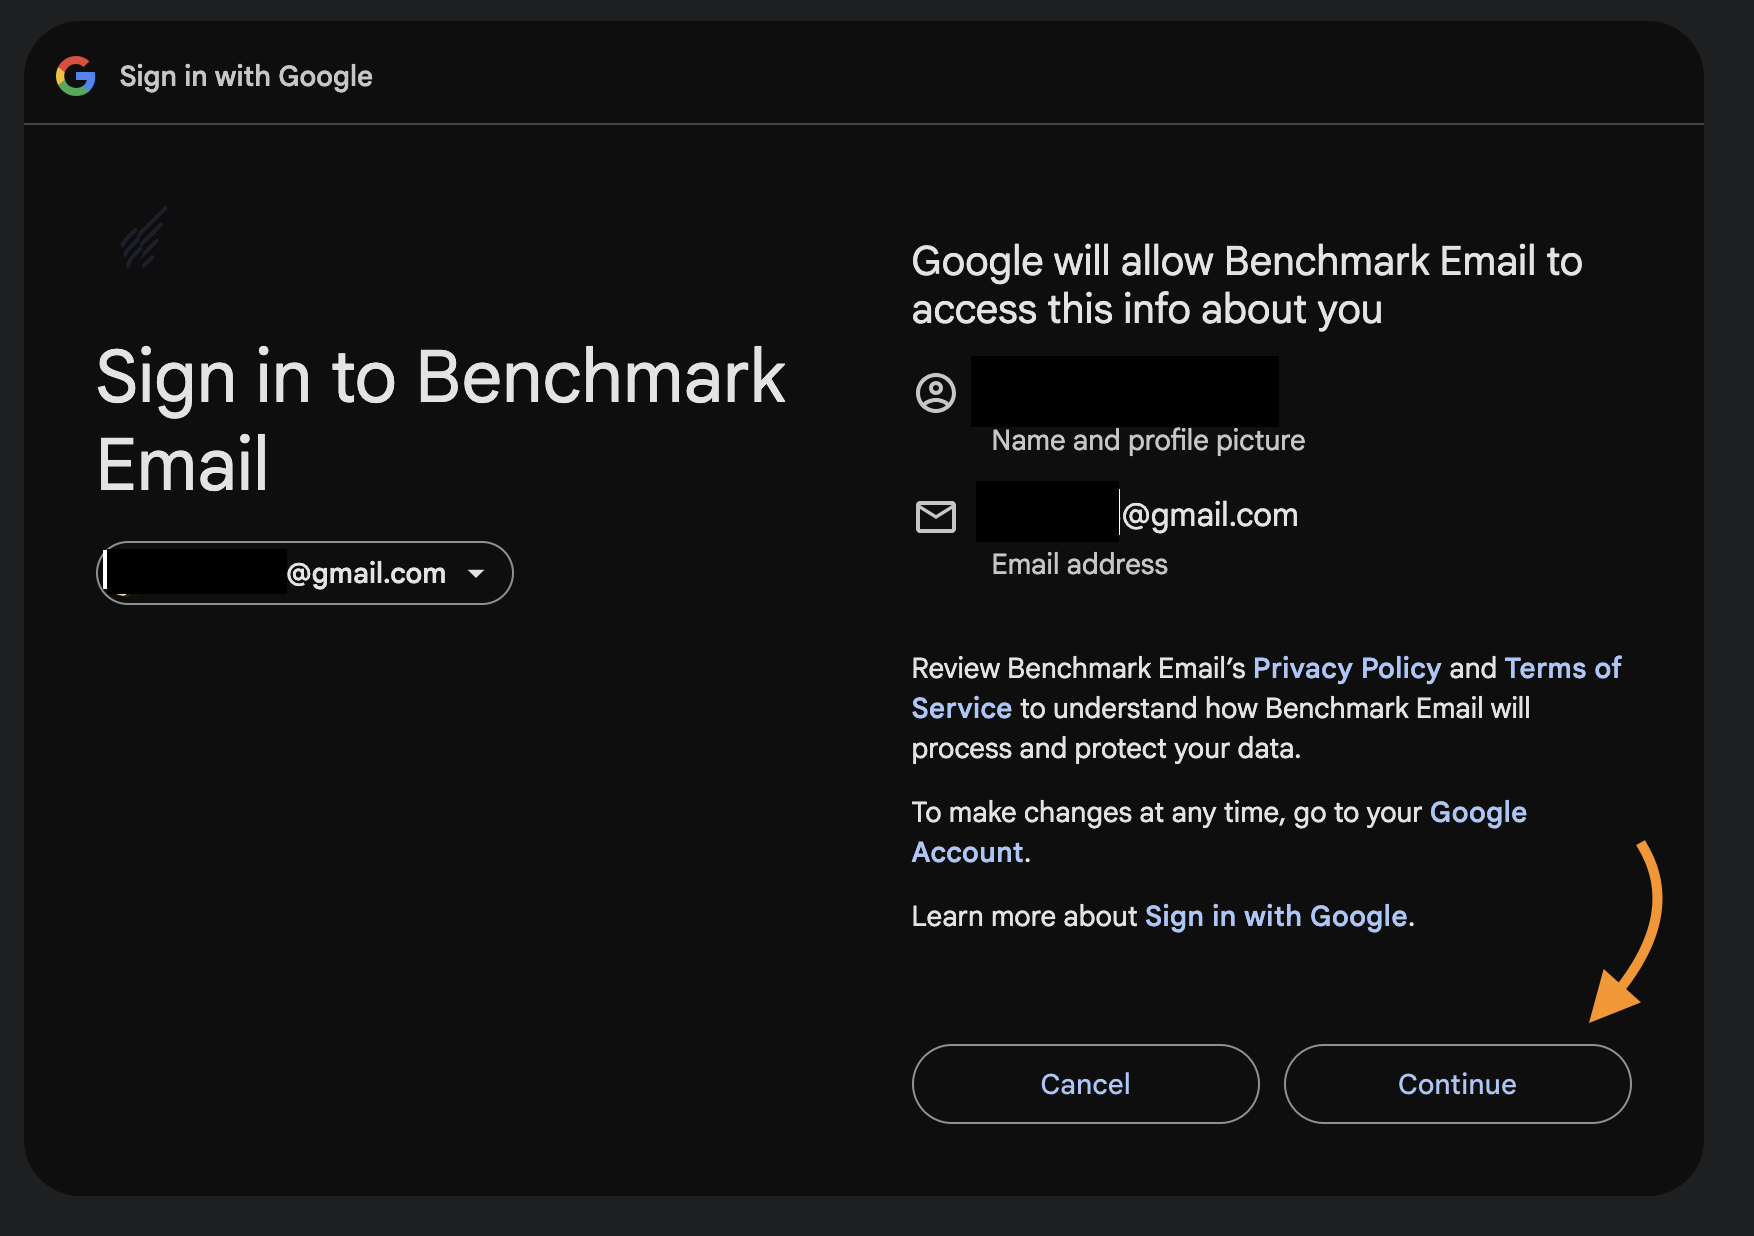Click the 'Sign in to Benchmark Email' heading
Image resolution: width=1754 pixels, height=1236 pixels.
click(441, 420)
